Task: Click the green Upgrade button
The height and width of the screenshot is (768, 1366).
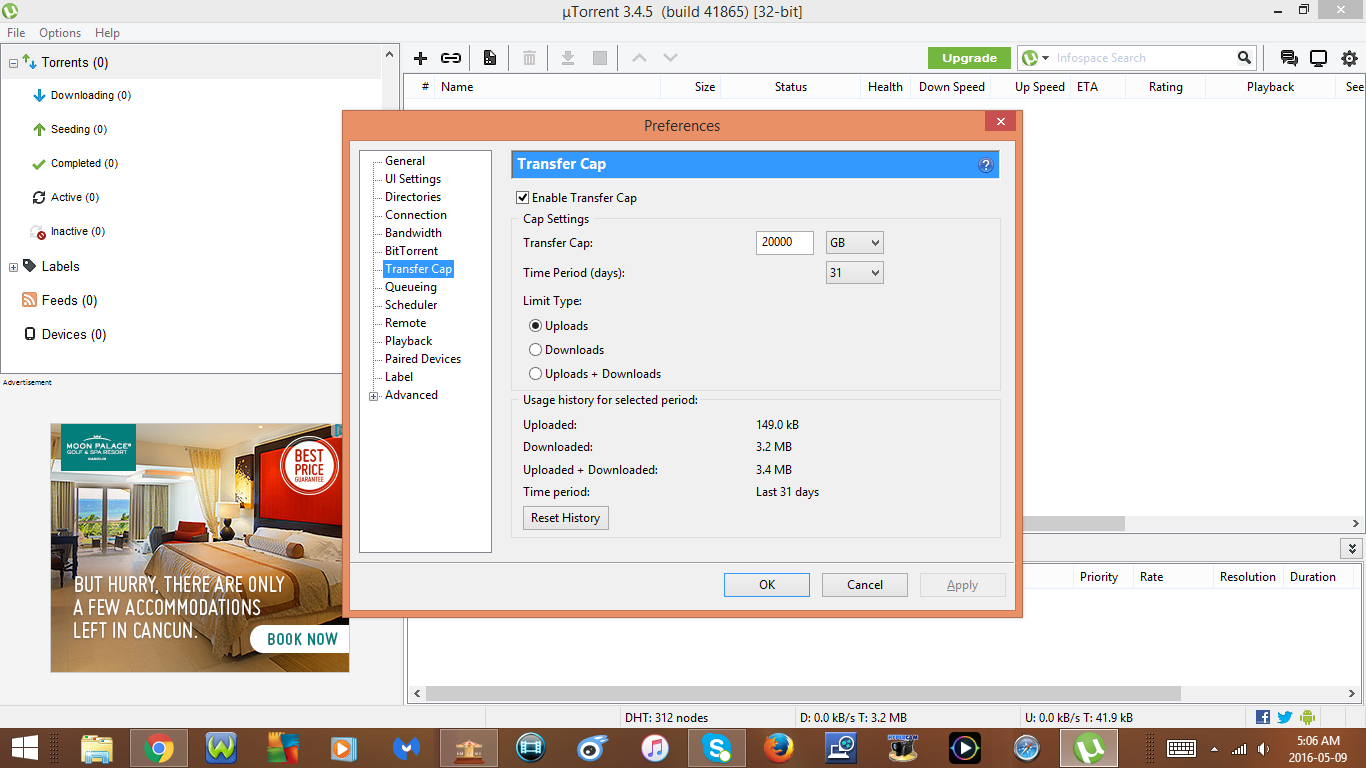Action: click(x=969, y=58)
